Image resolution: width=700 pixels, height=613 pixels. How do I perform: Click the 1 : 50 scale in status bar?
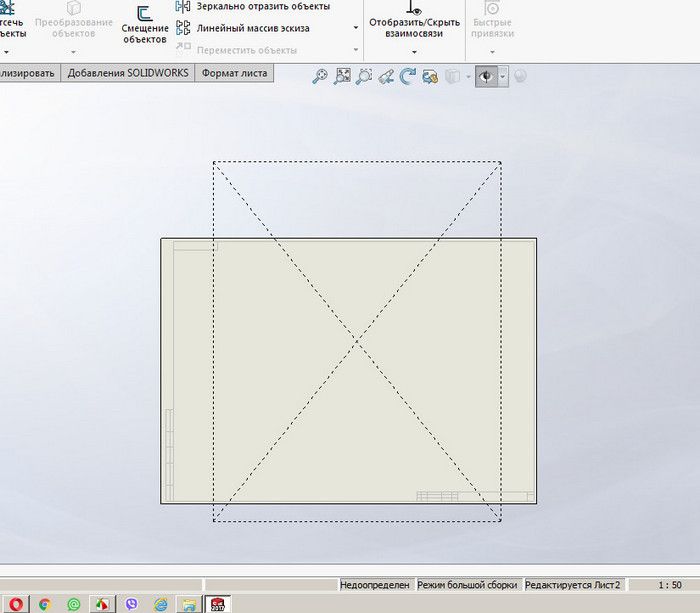[x=670, y=585]
